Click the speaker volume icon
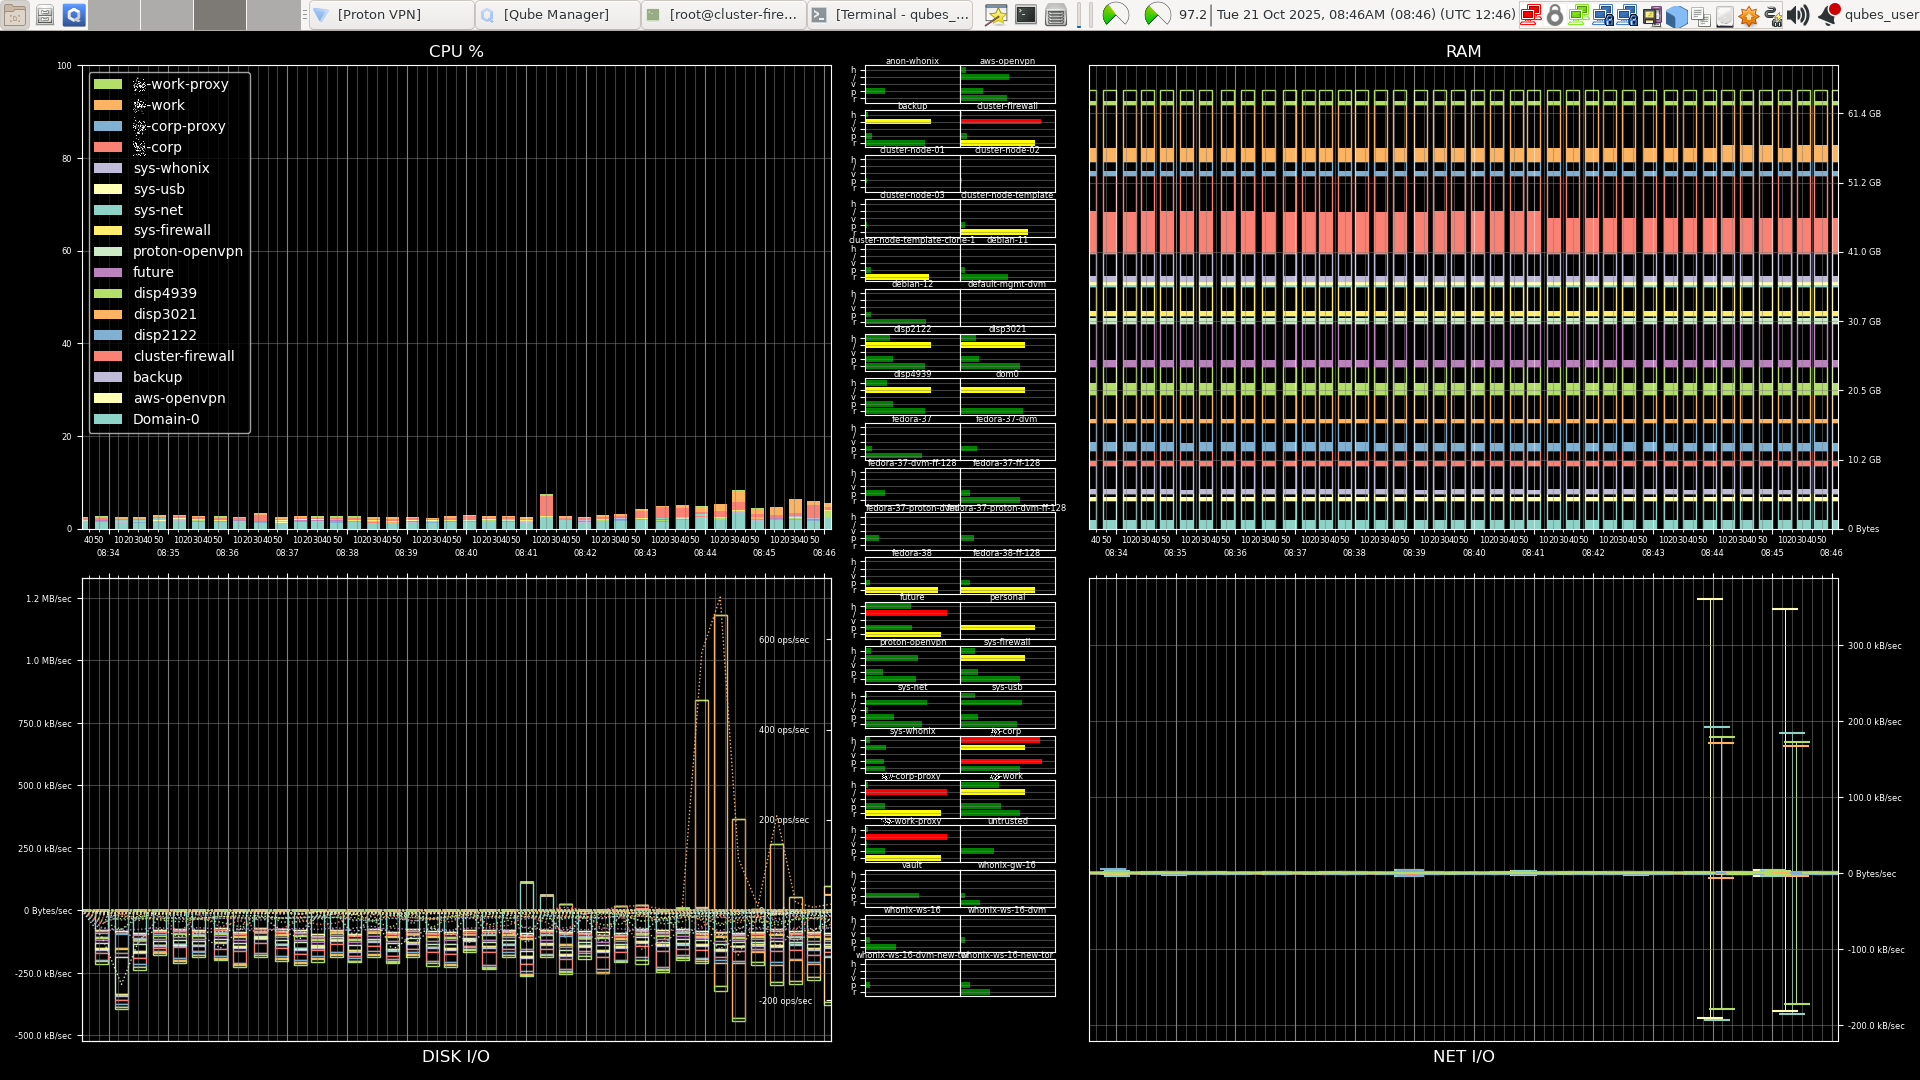The image size is (1920, 1080). 1798,15
